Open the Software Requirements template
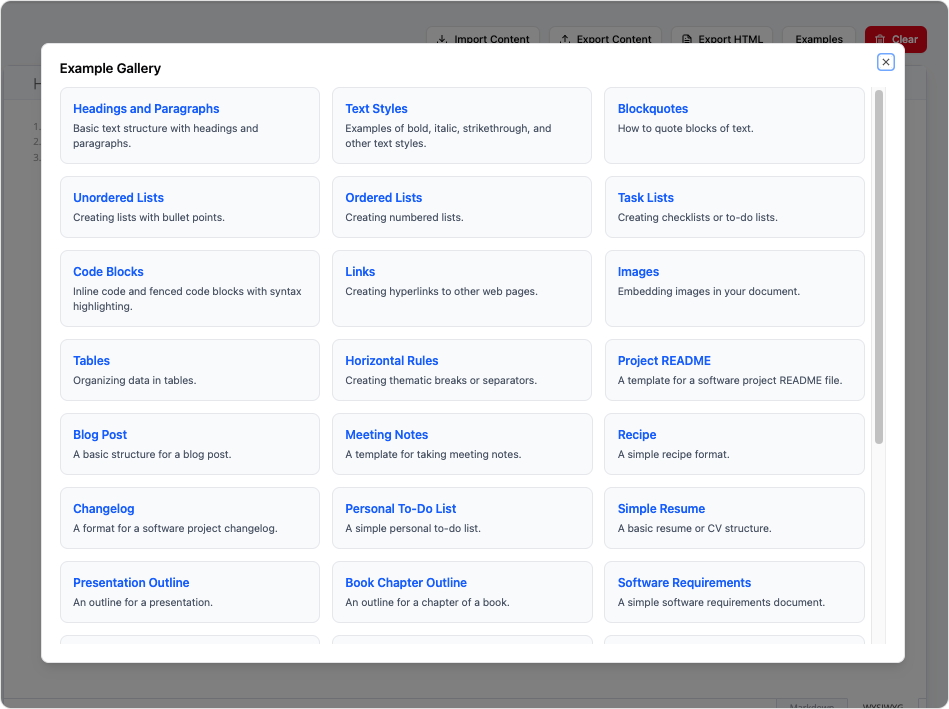Screen dimensions: 949x709 click(x=734, y=592)
